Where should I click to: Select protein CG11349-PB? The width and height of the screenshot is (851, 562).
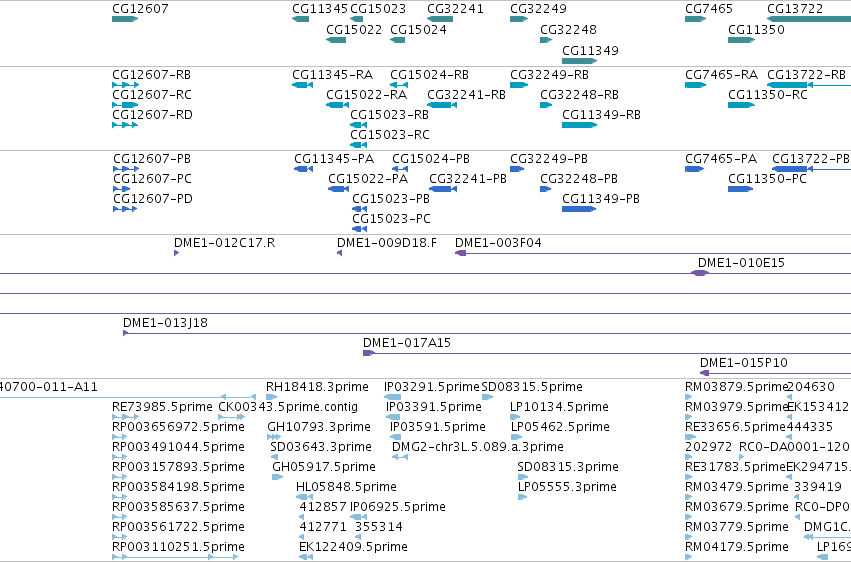pos(579,209)
